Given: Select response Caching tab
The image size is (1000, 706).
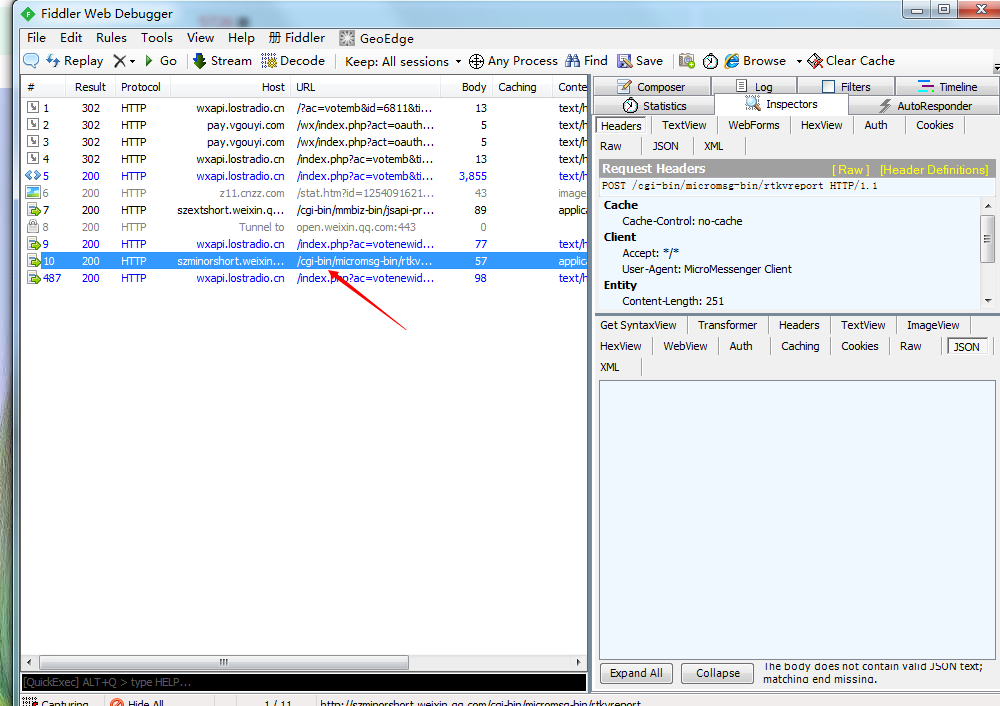Looking at the screenshot, I should point(800,346).
